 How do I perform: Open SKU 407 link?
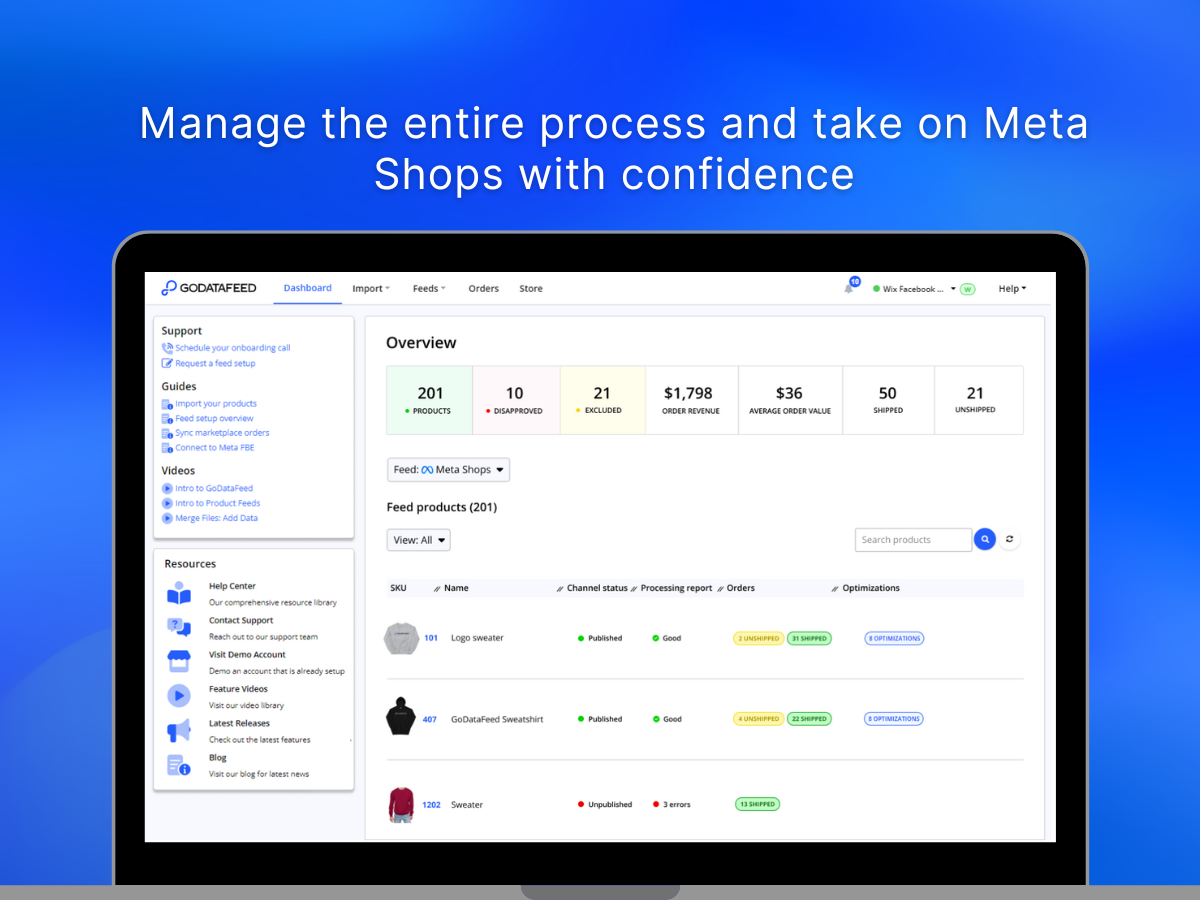point(430,719)
